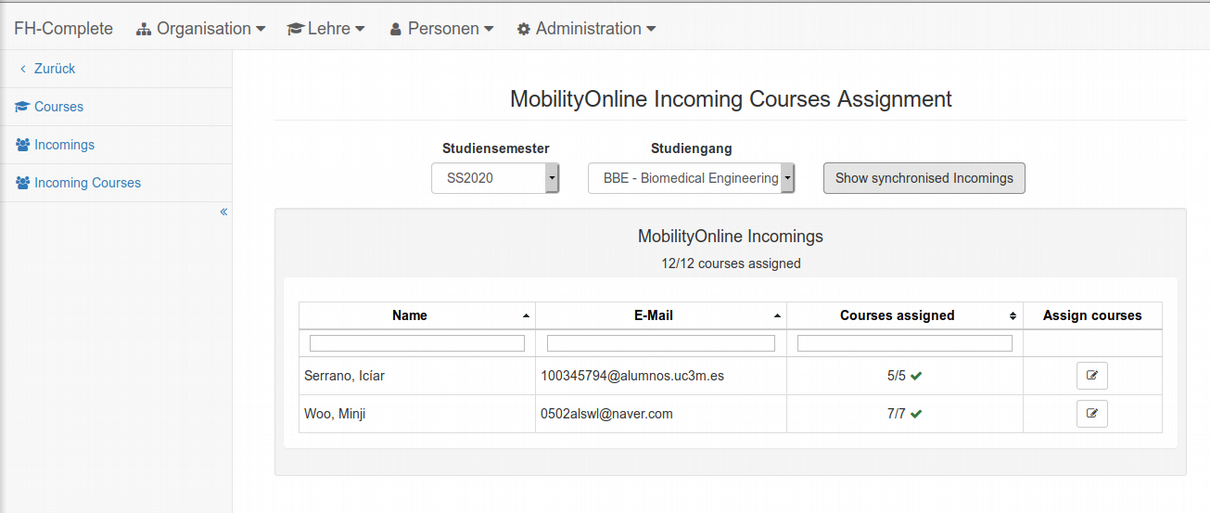
Task: Open the FH-Complete home link
Action: click(63, 29)
